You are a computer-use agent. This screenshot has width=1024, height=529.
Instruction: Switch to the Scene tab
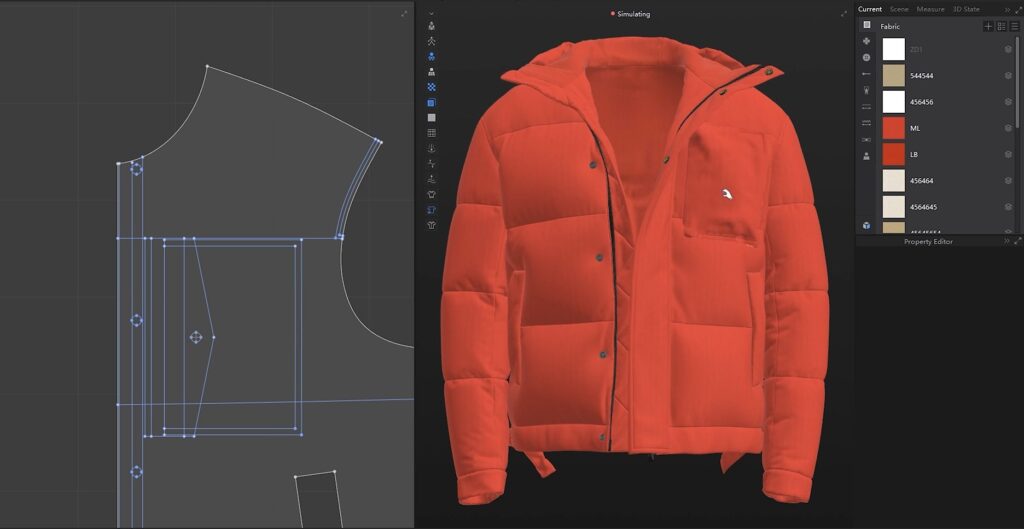pos(899,9)
